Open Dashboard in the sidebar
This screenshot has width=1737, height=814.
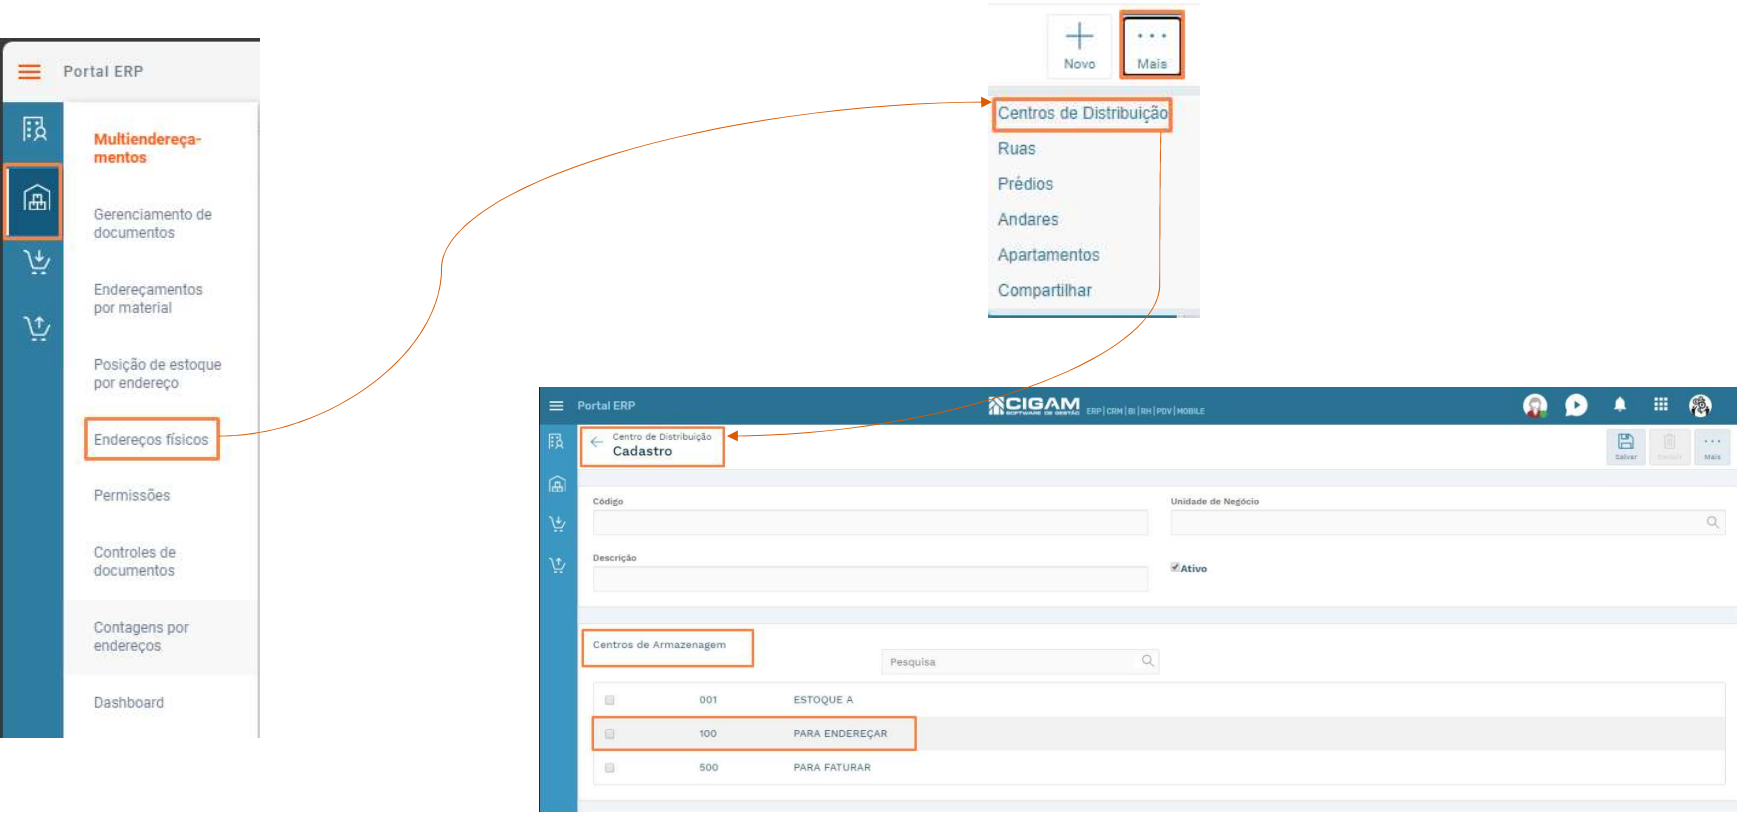pyautogui.click(x=129, y=703)
